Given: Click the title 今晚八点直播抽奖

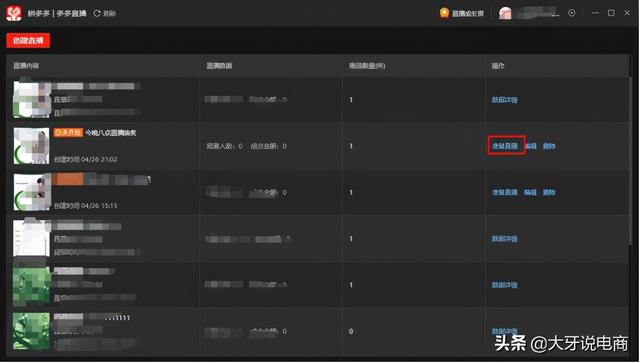Looking at the screenshot, I should [111, 133].
